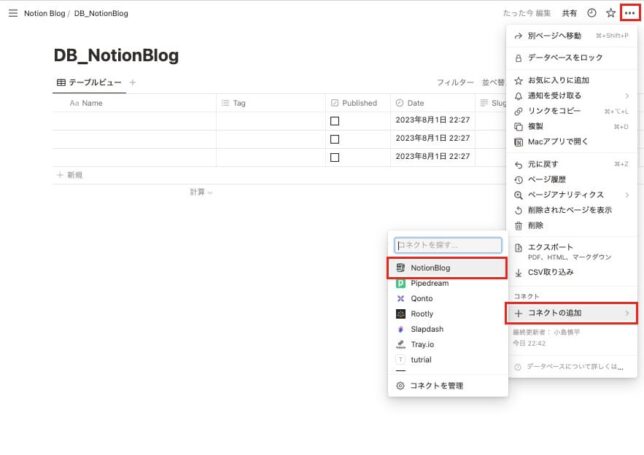Viewport: 644px width, 455px height.
Task: Select CSV取り込み import menu item
Action: coord(572,272)
